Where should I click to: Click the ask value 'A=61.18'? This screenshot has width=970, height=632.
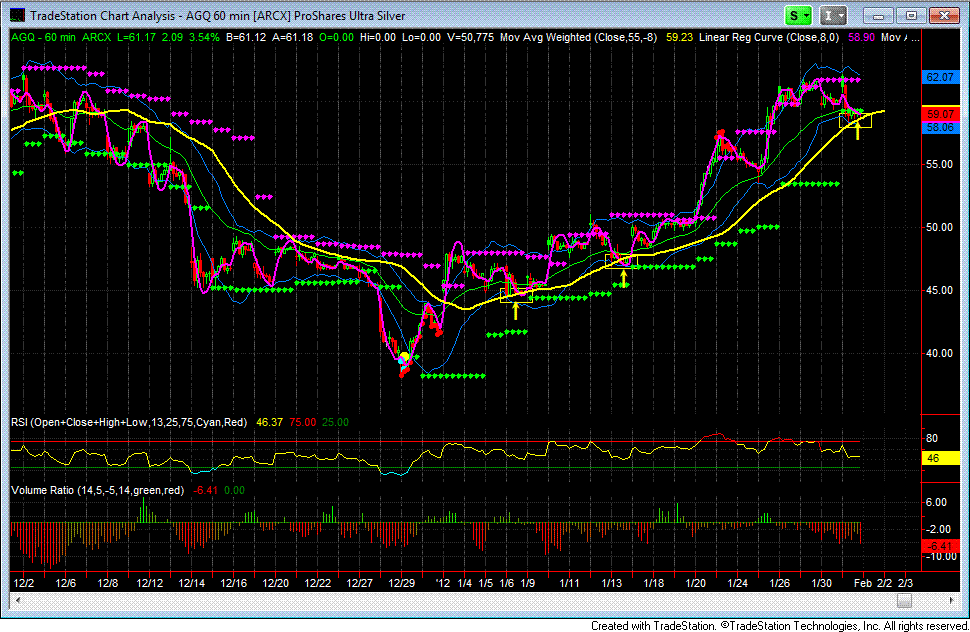pyautogui.click(x=293, y=37)
